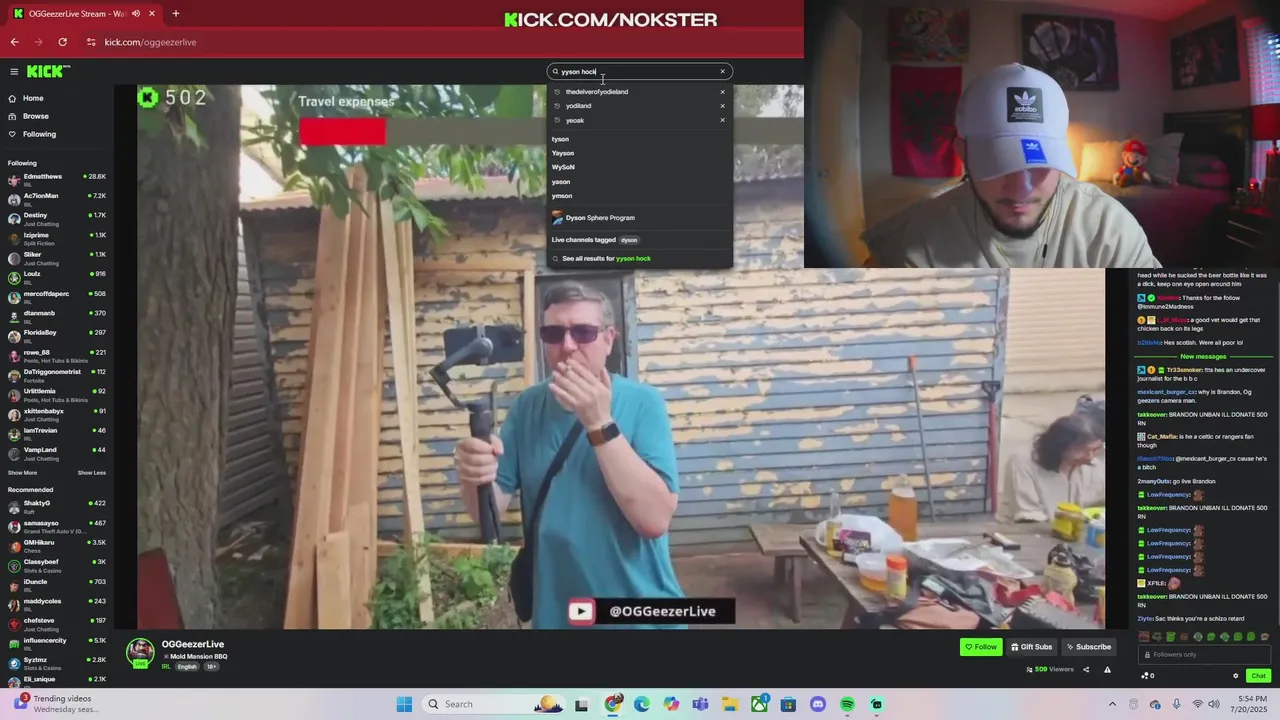This screenshot has width=1280, height=720.
Task: Open Destiny channel in Following list
Action: point(57,218)
